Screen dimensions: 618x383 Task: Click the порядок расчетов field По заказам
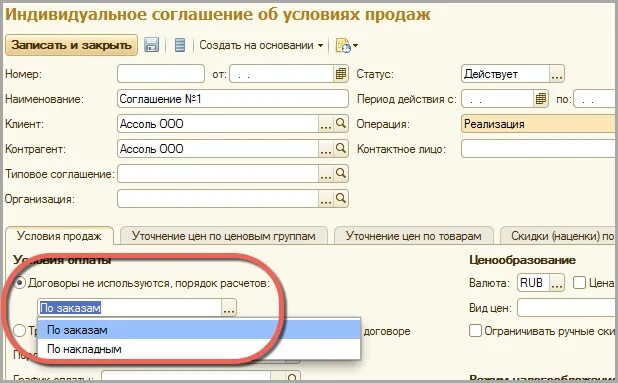pyautogui.click(x=130, y=308)
